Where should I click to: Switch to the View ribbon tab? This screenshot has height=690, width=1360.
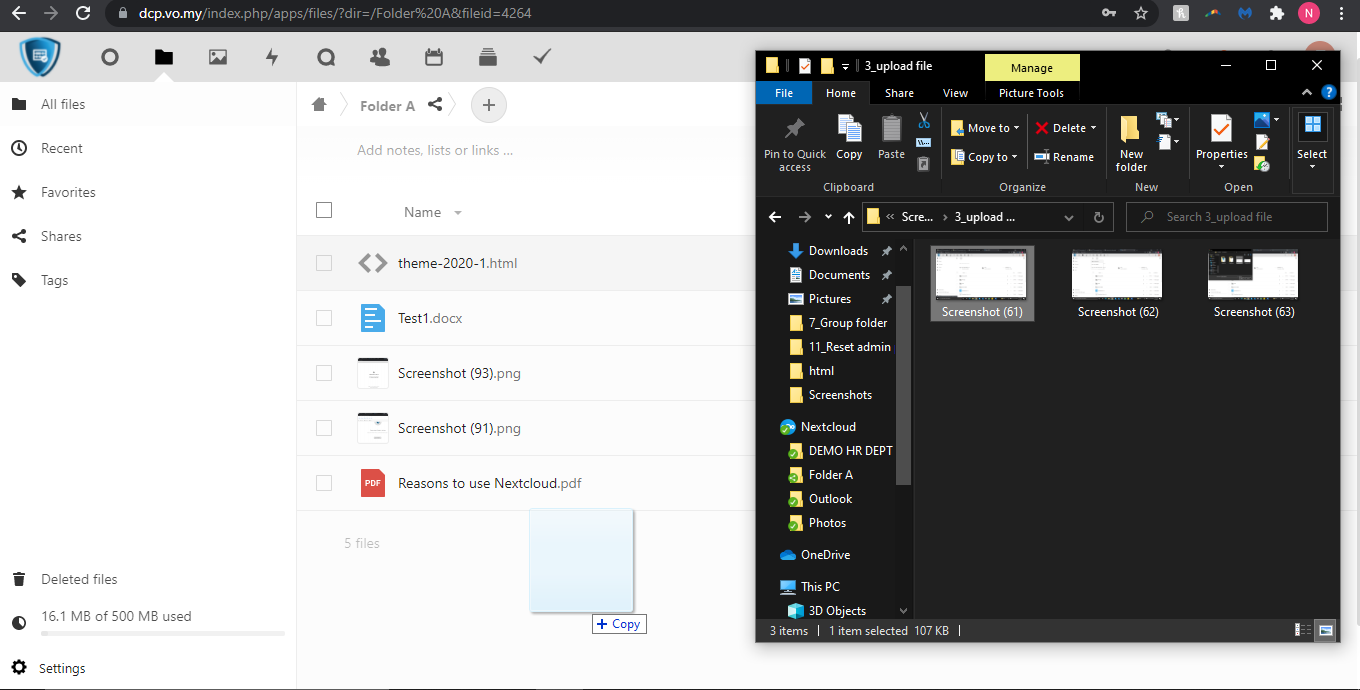pyautogui.click(x=955, y=93)
